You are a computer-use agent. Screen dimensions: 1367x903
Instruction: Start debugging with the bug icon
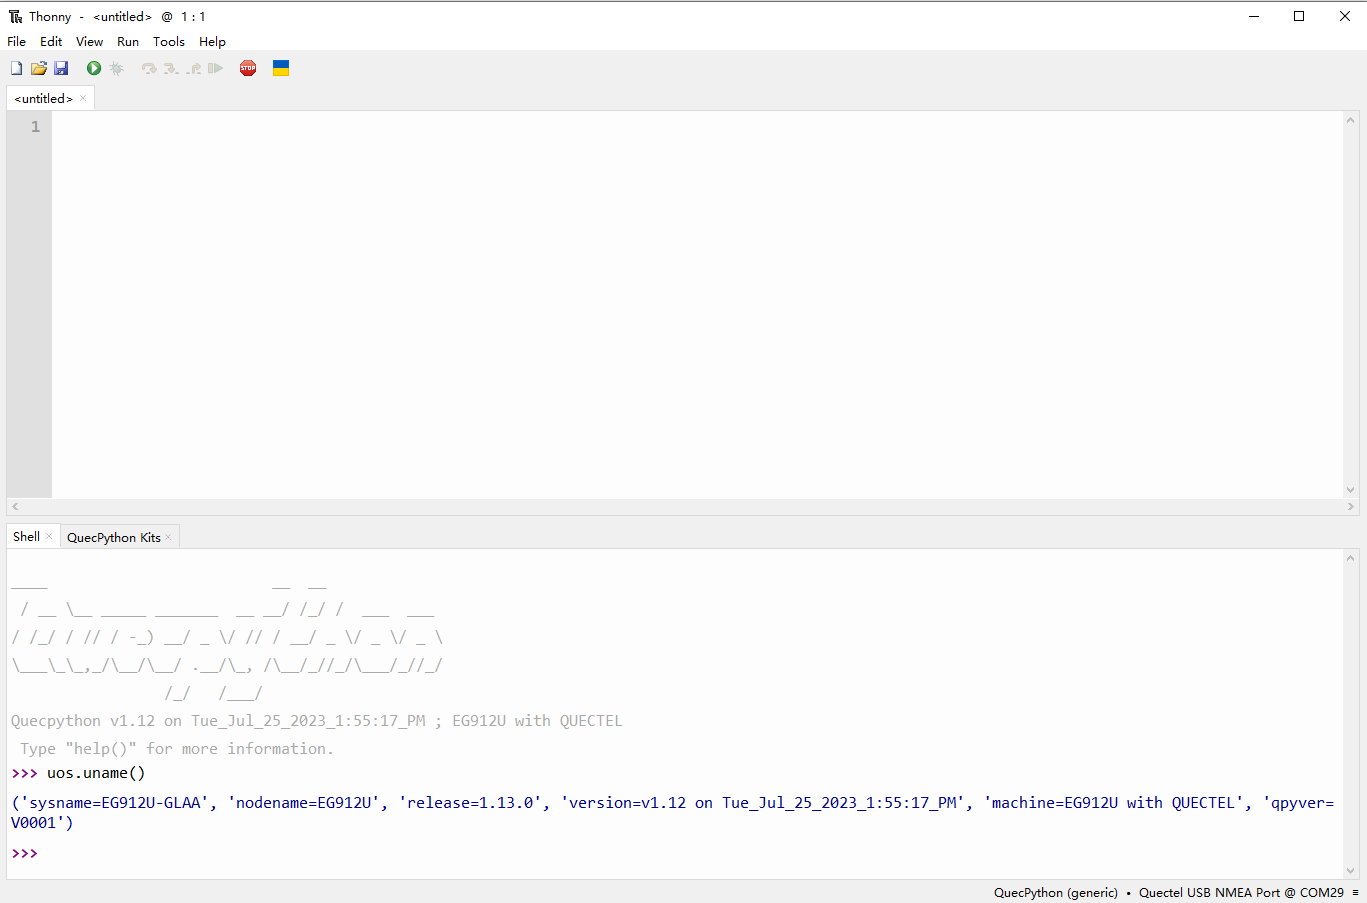pos(117,68)
